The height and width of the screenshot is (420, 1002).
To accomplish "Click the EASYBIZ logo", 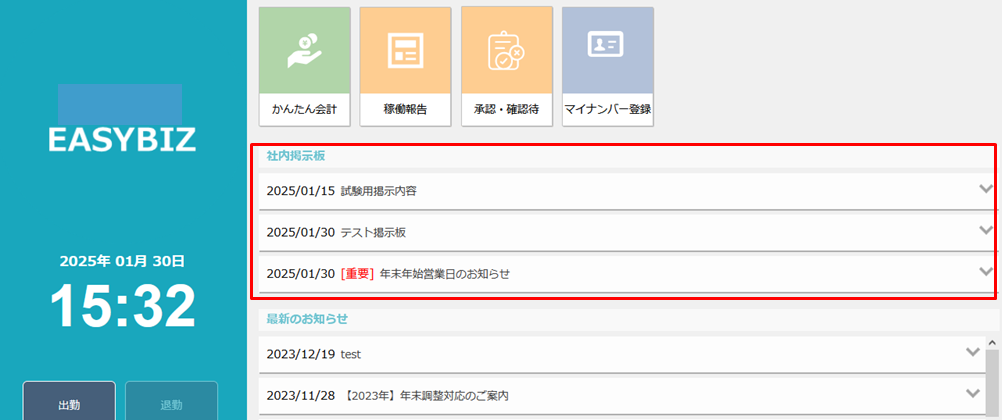I will (x=121, y=139).
